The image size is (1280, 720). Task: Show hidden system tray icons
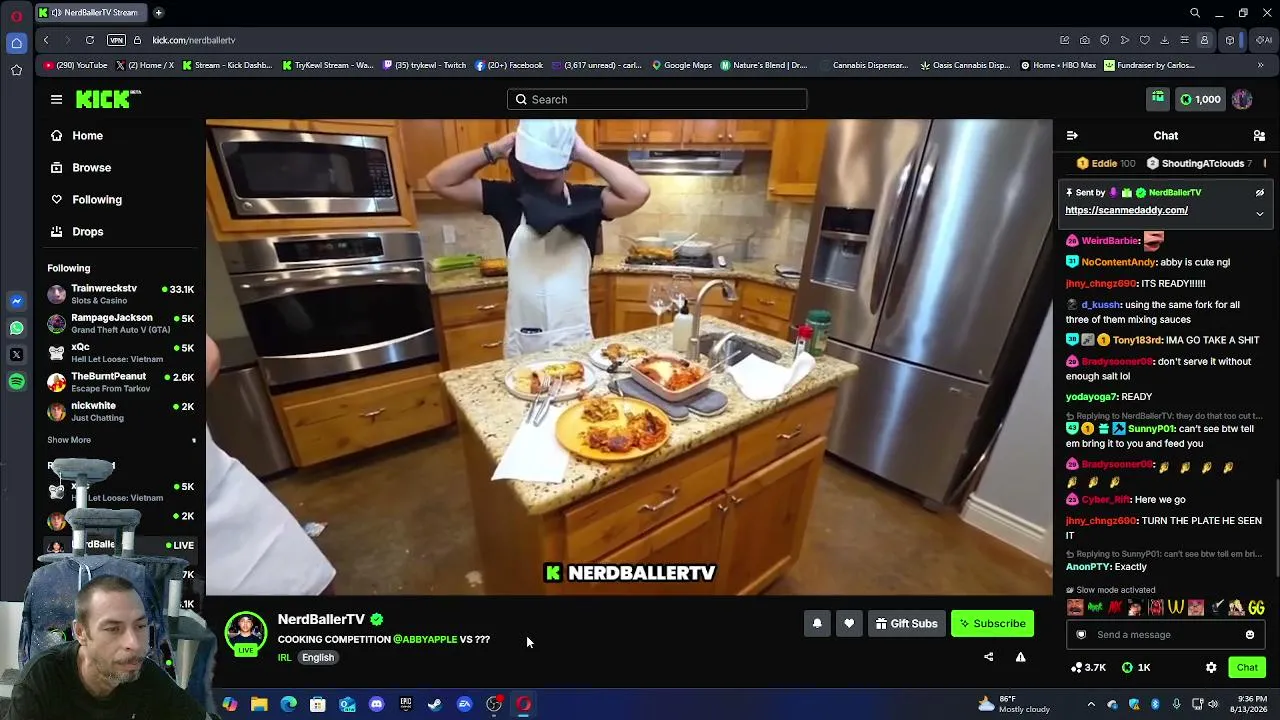click(1091, 705)
